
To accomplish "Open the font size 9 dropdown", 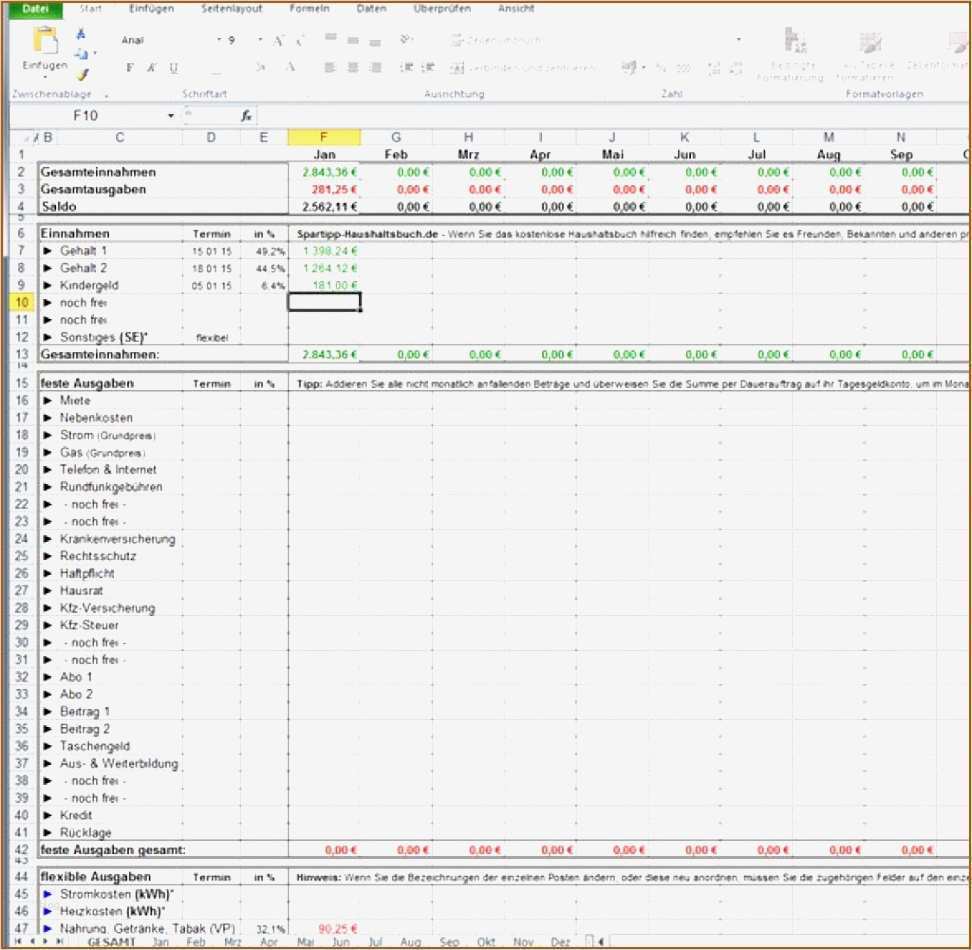I will tap(260, 40).
